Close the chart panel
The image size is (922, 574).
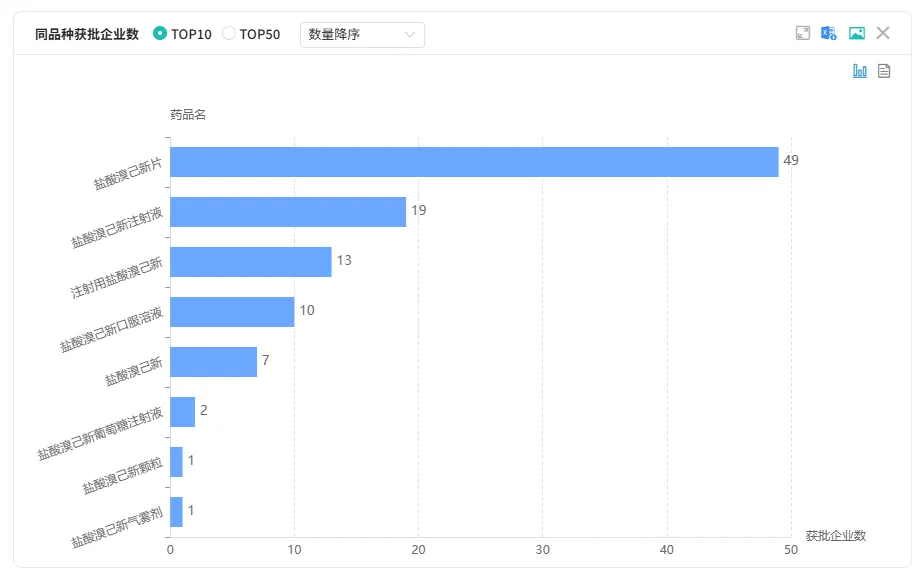click(x=883, y=33)
